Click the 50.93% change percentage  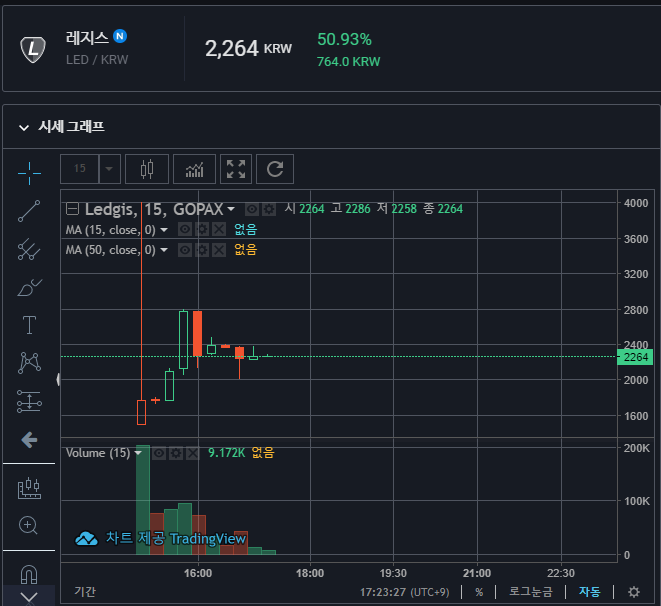click(x=344, y=40)
